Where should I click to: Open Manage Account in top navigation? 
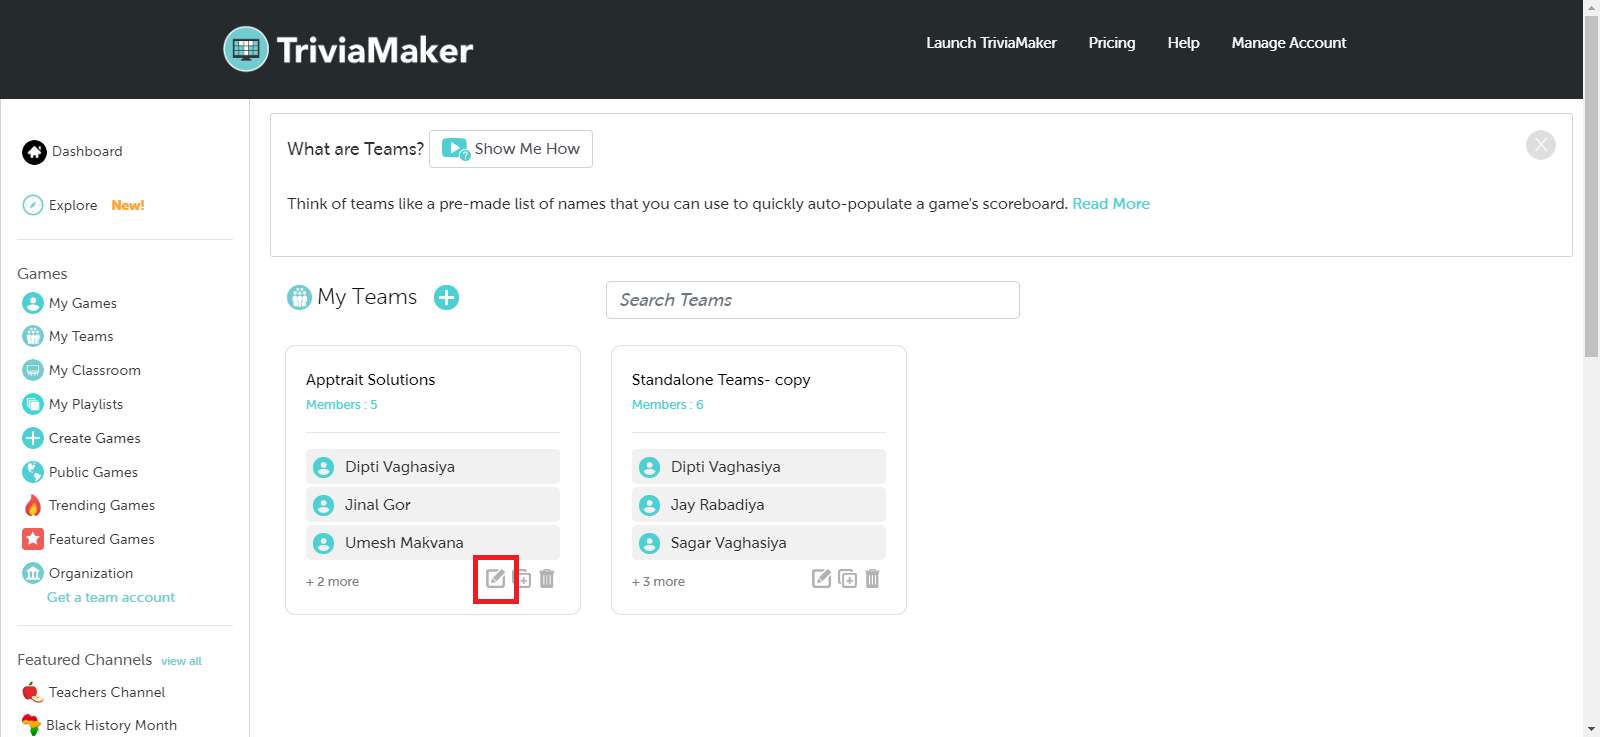(x=1288, y=43)
